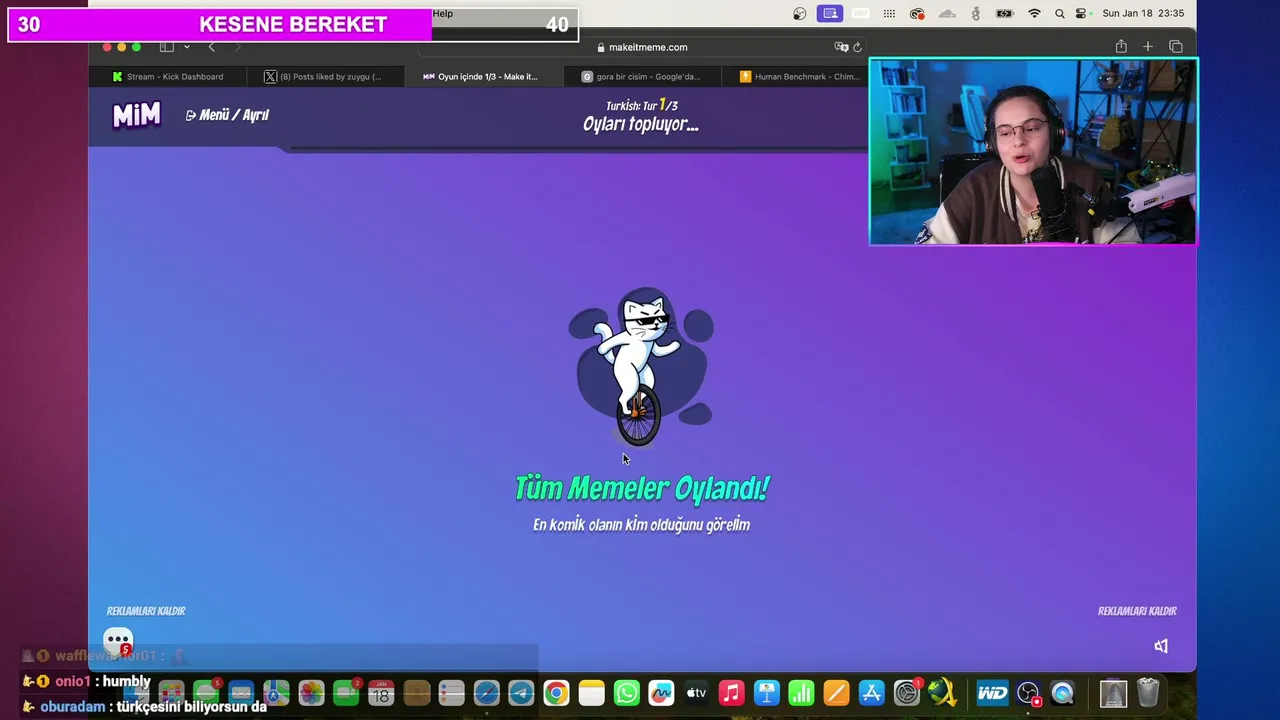
Task: Reload the page with refresh icon
Action: [857, 47]
